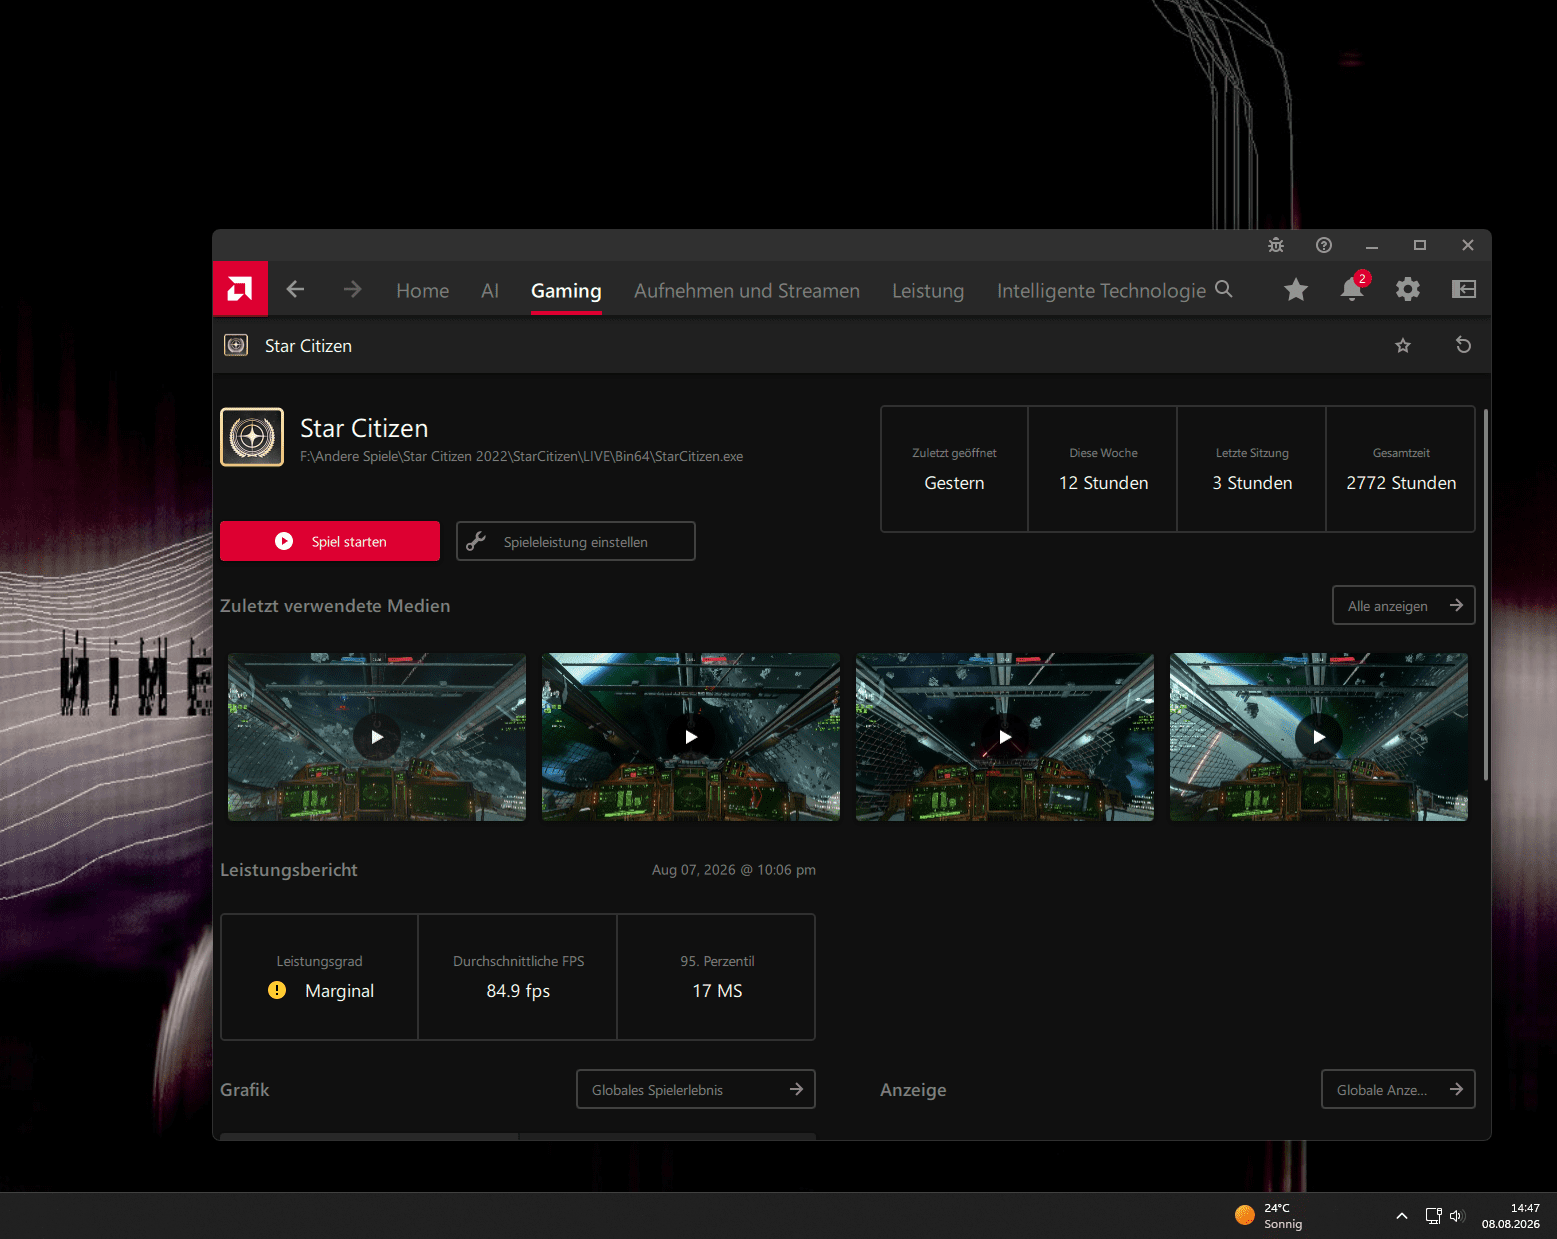Open the Intelligente Technologie tab
The image size is (1557, 1239).
click(x=1101, y=291)
